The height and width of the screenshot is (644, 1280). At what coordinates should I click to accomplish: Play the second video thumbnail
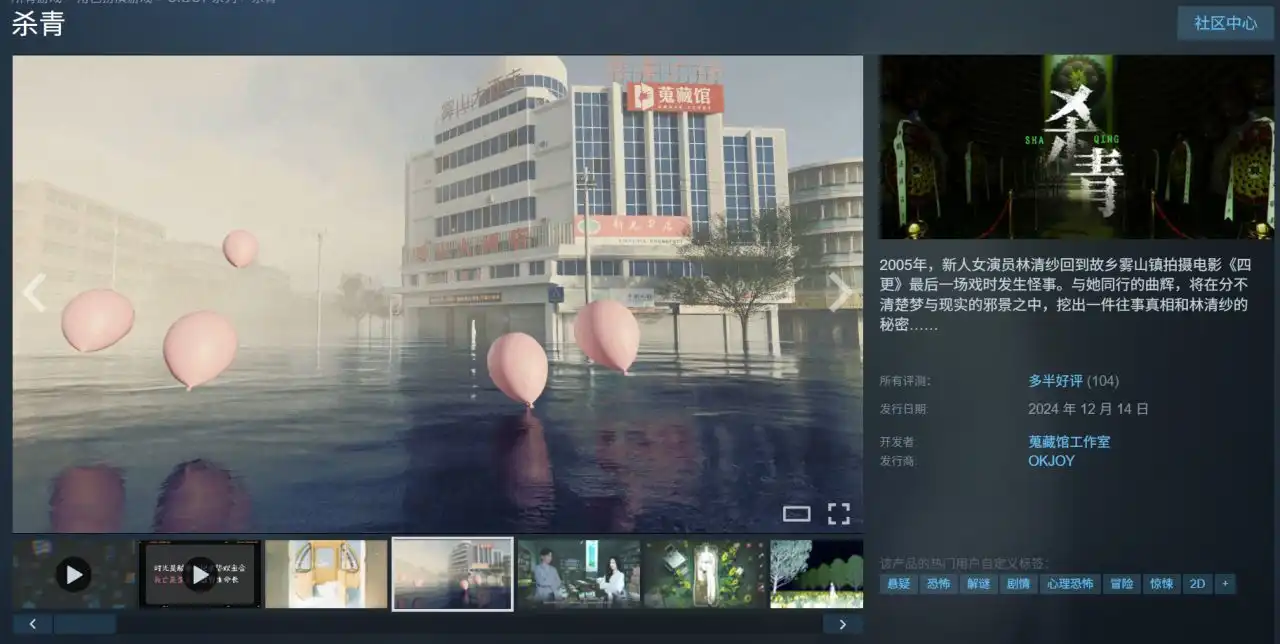point(200,574)
